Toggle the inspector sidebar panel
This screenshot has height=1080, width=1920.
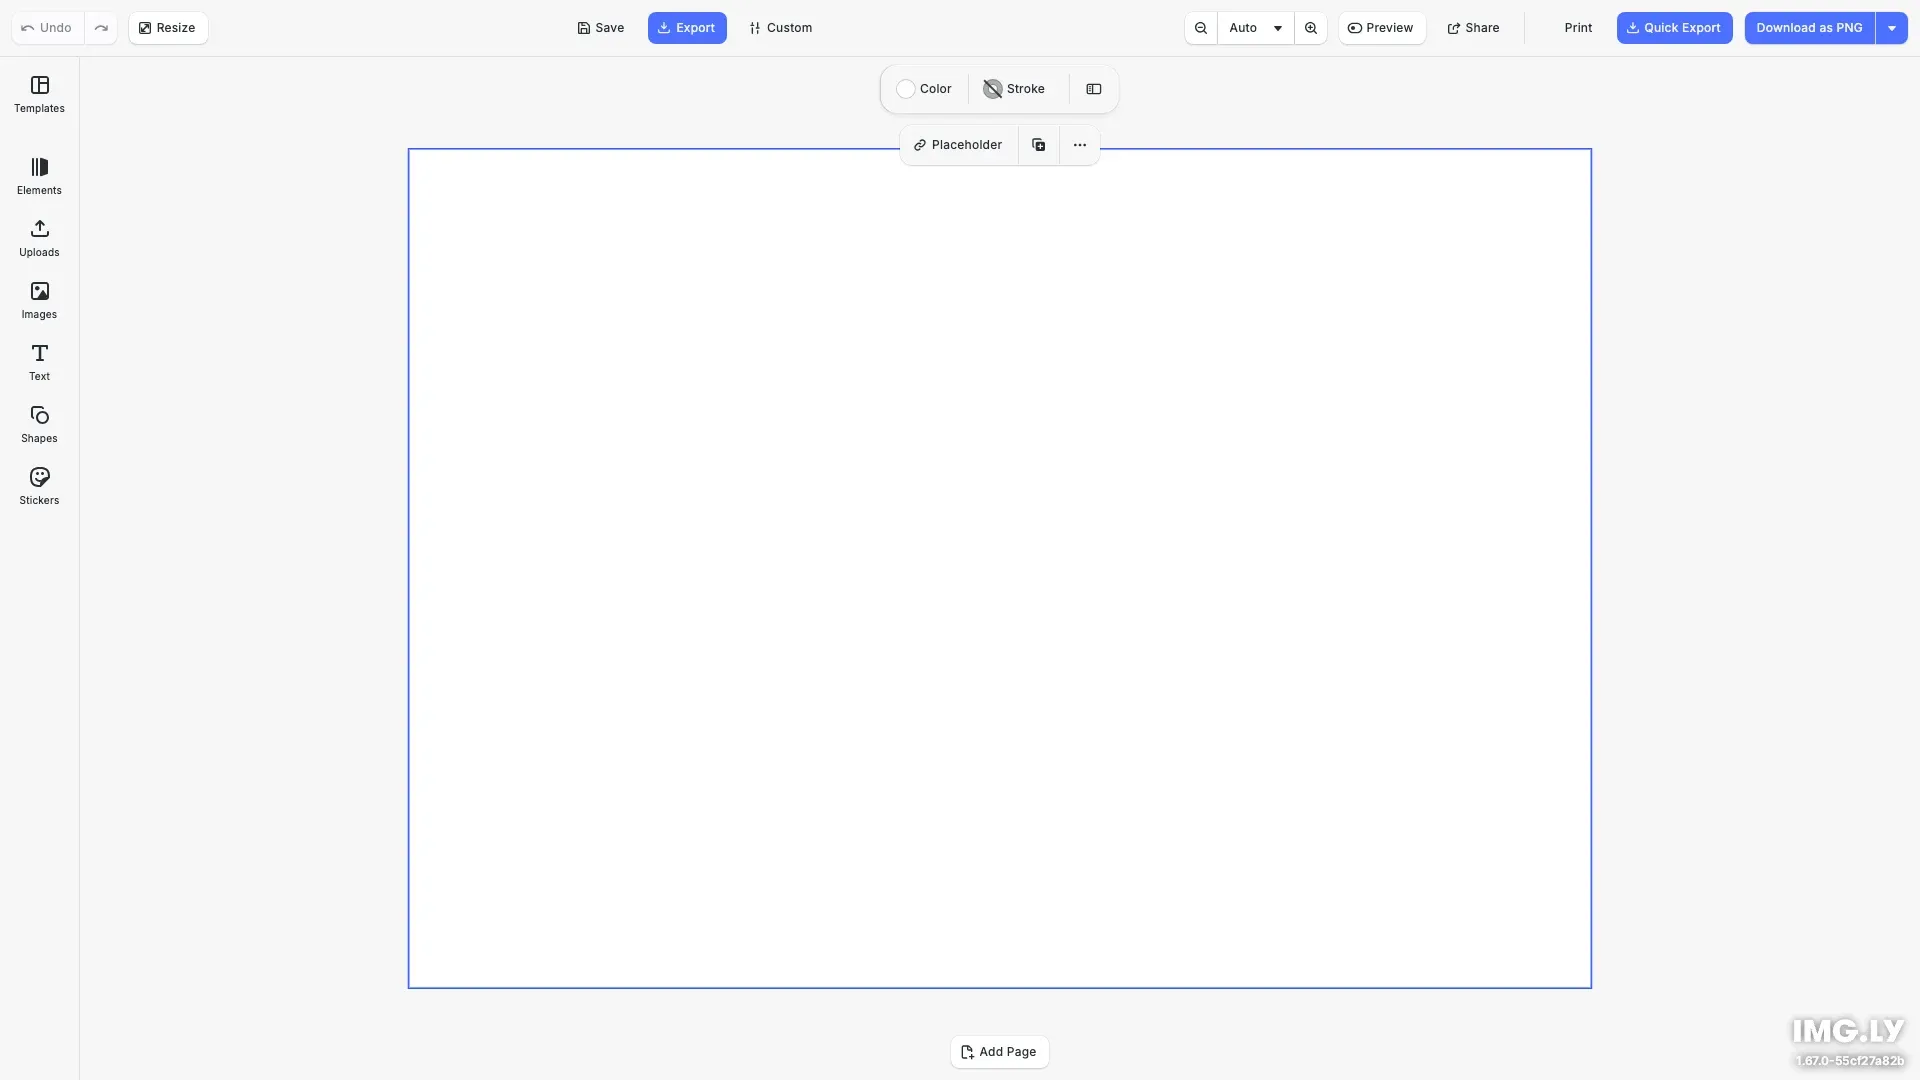pos(1093,89)
